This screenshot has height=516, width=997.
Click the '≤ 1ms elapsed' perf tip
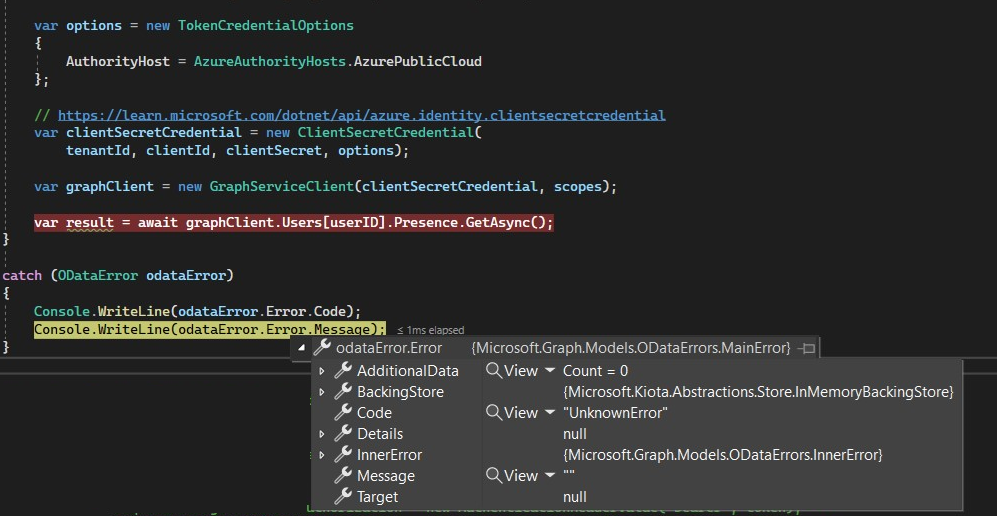coord(430,330)
